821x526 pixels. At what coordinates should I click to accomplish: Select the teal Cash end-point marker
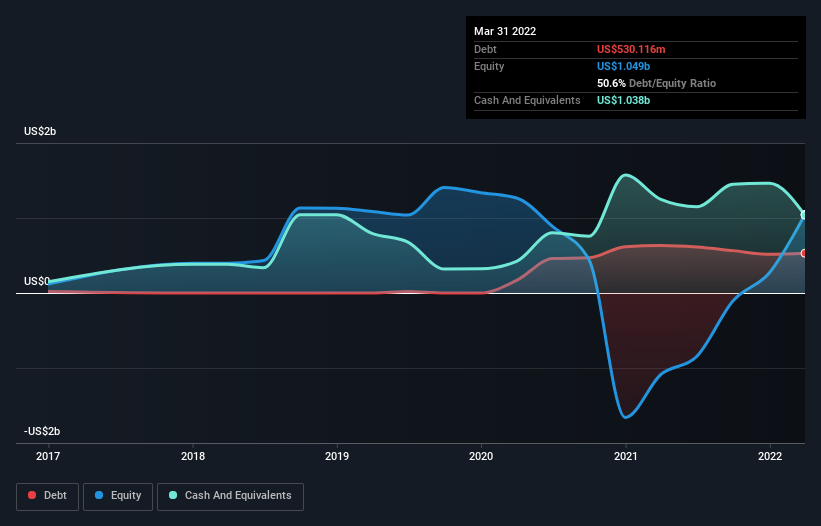[x=804, y=215]
